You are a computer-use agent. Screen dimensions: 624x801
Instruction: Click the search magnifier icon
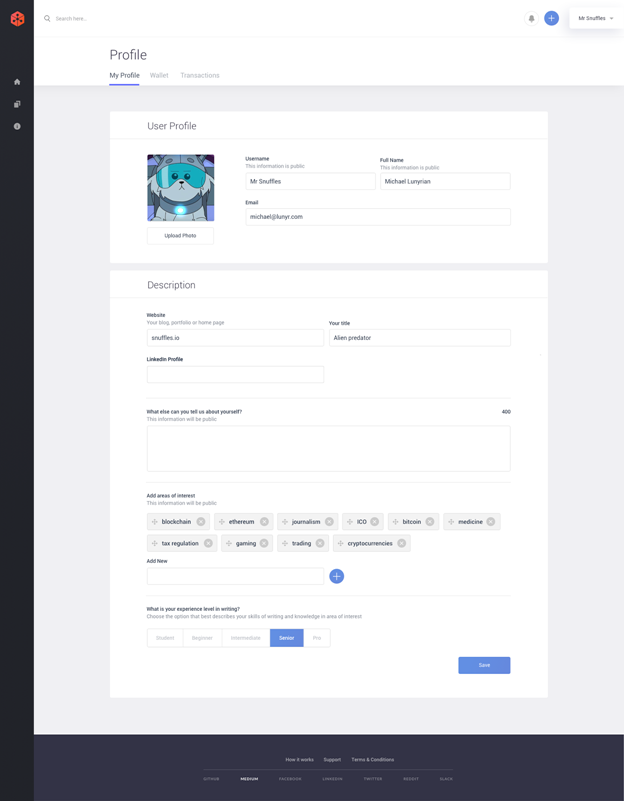click(x=47, y=18)
